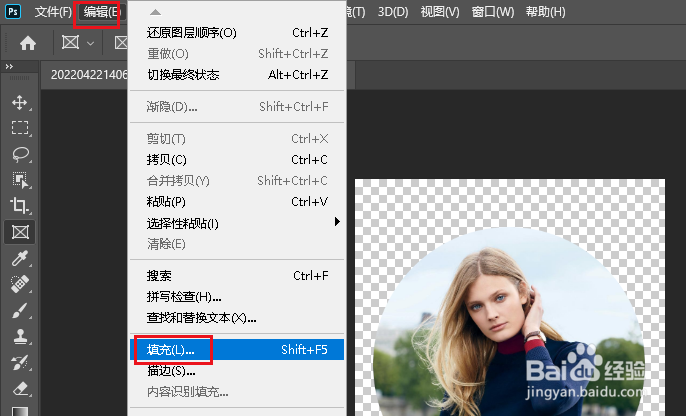Choose 还原图层顺序(O) menu item

pos(237,33)
